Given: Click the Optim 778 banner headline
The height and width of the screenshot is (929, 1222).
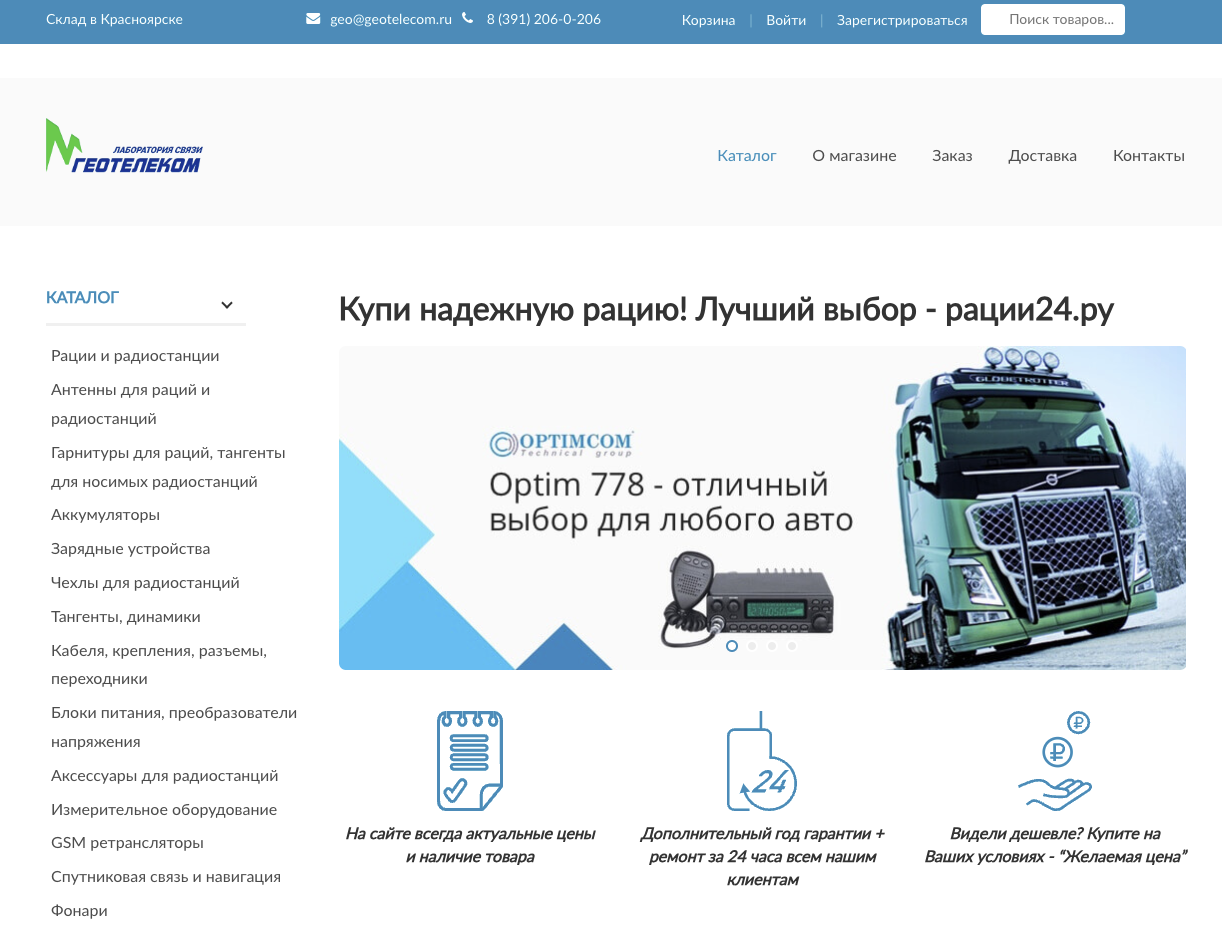Looking at the screenshot, I should coord(670,502).
